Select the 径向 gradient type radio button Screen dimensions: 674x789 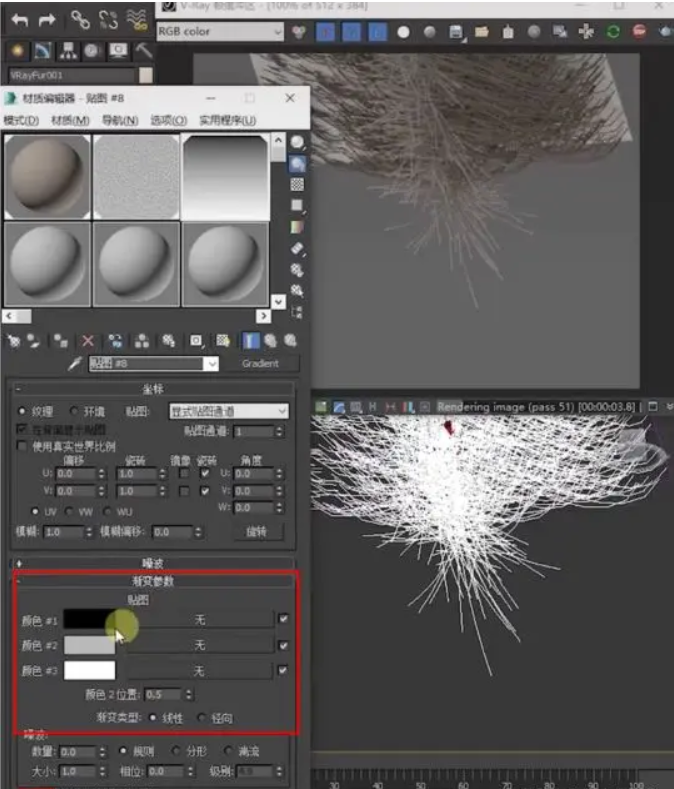point(203,718)
